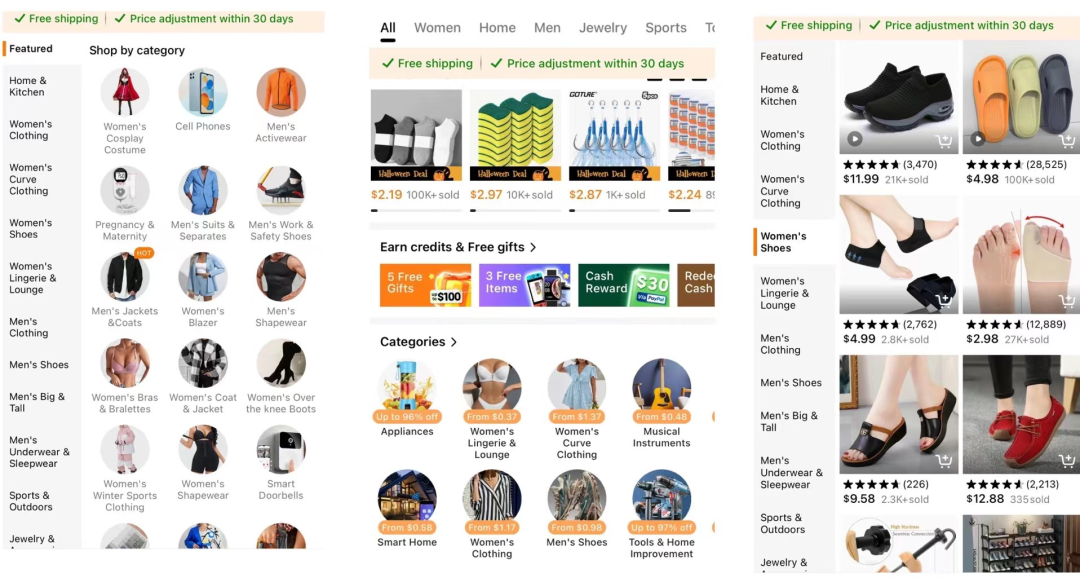Open the Cash Reward $30 banner

point(623,285)
